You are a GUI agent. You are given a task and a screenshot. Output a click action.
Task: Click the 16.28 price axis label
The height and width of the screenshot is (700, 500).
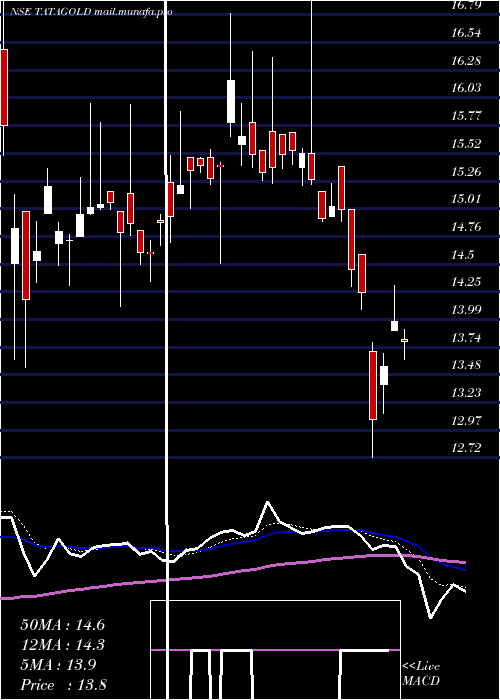click(466, 60)
